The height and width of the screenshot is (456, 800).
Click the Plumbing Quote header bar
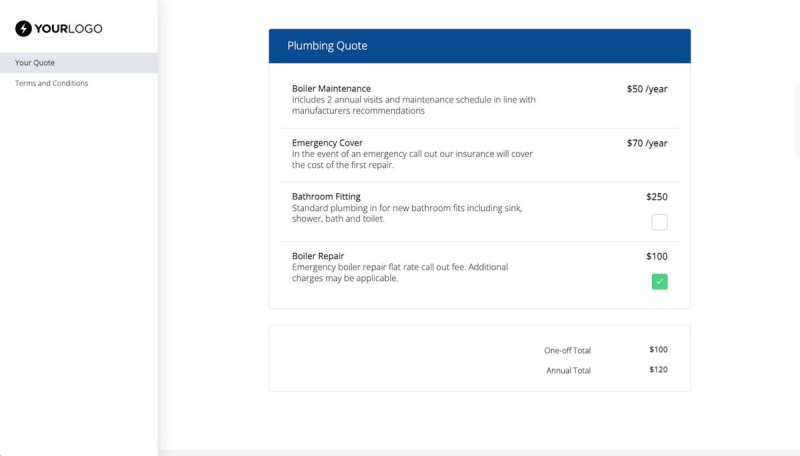click(x=479, y=46)
